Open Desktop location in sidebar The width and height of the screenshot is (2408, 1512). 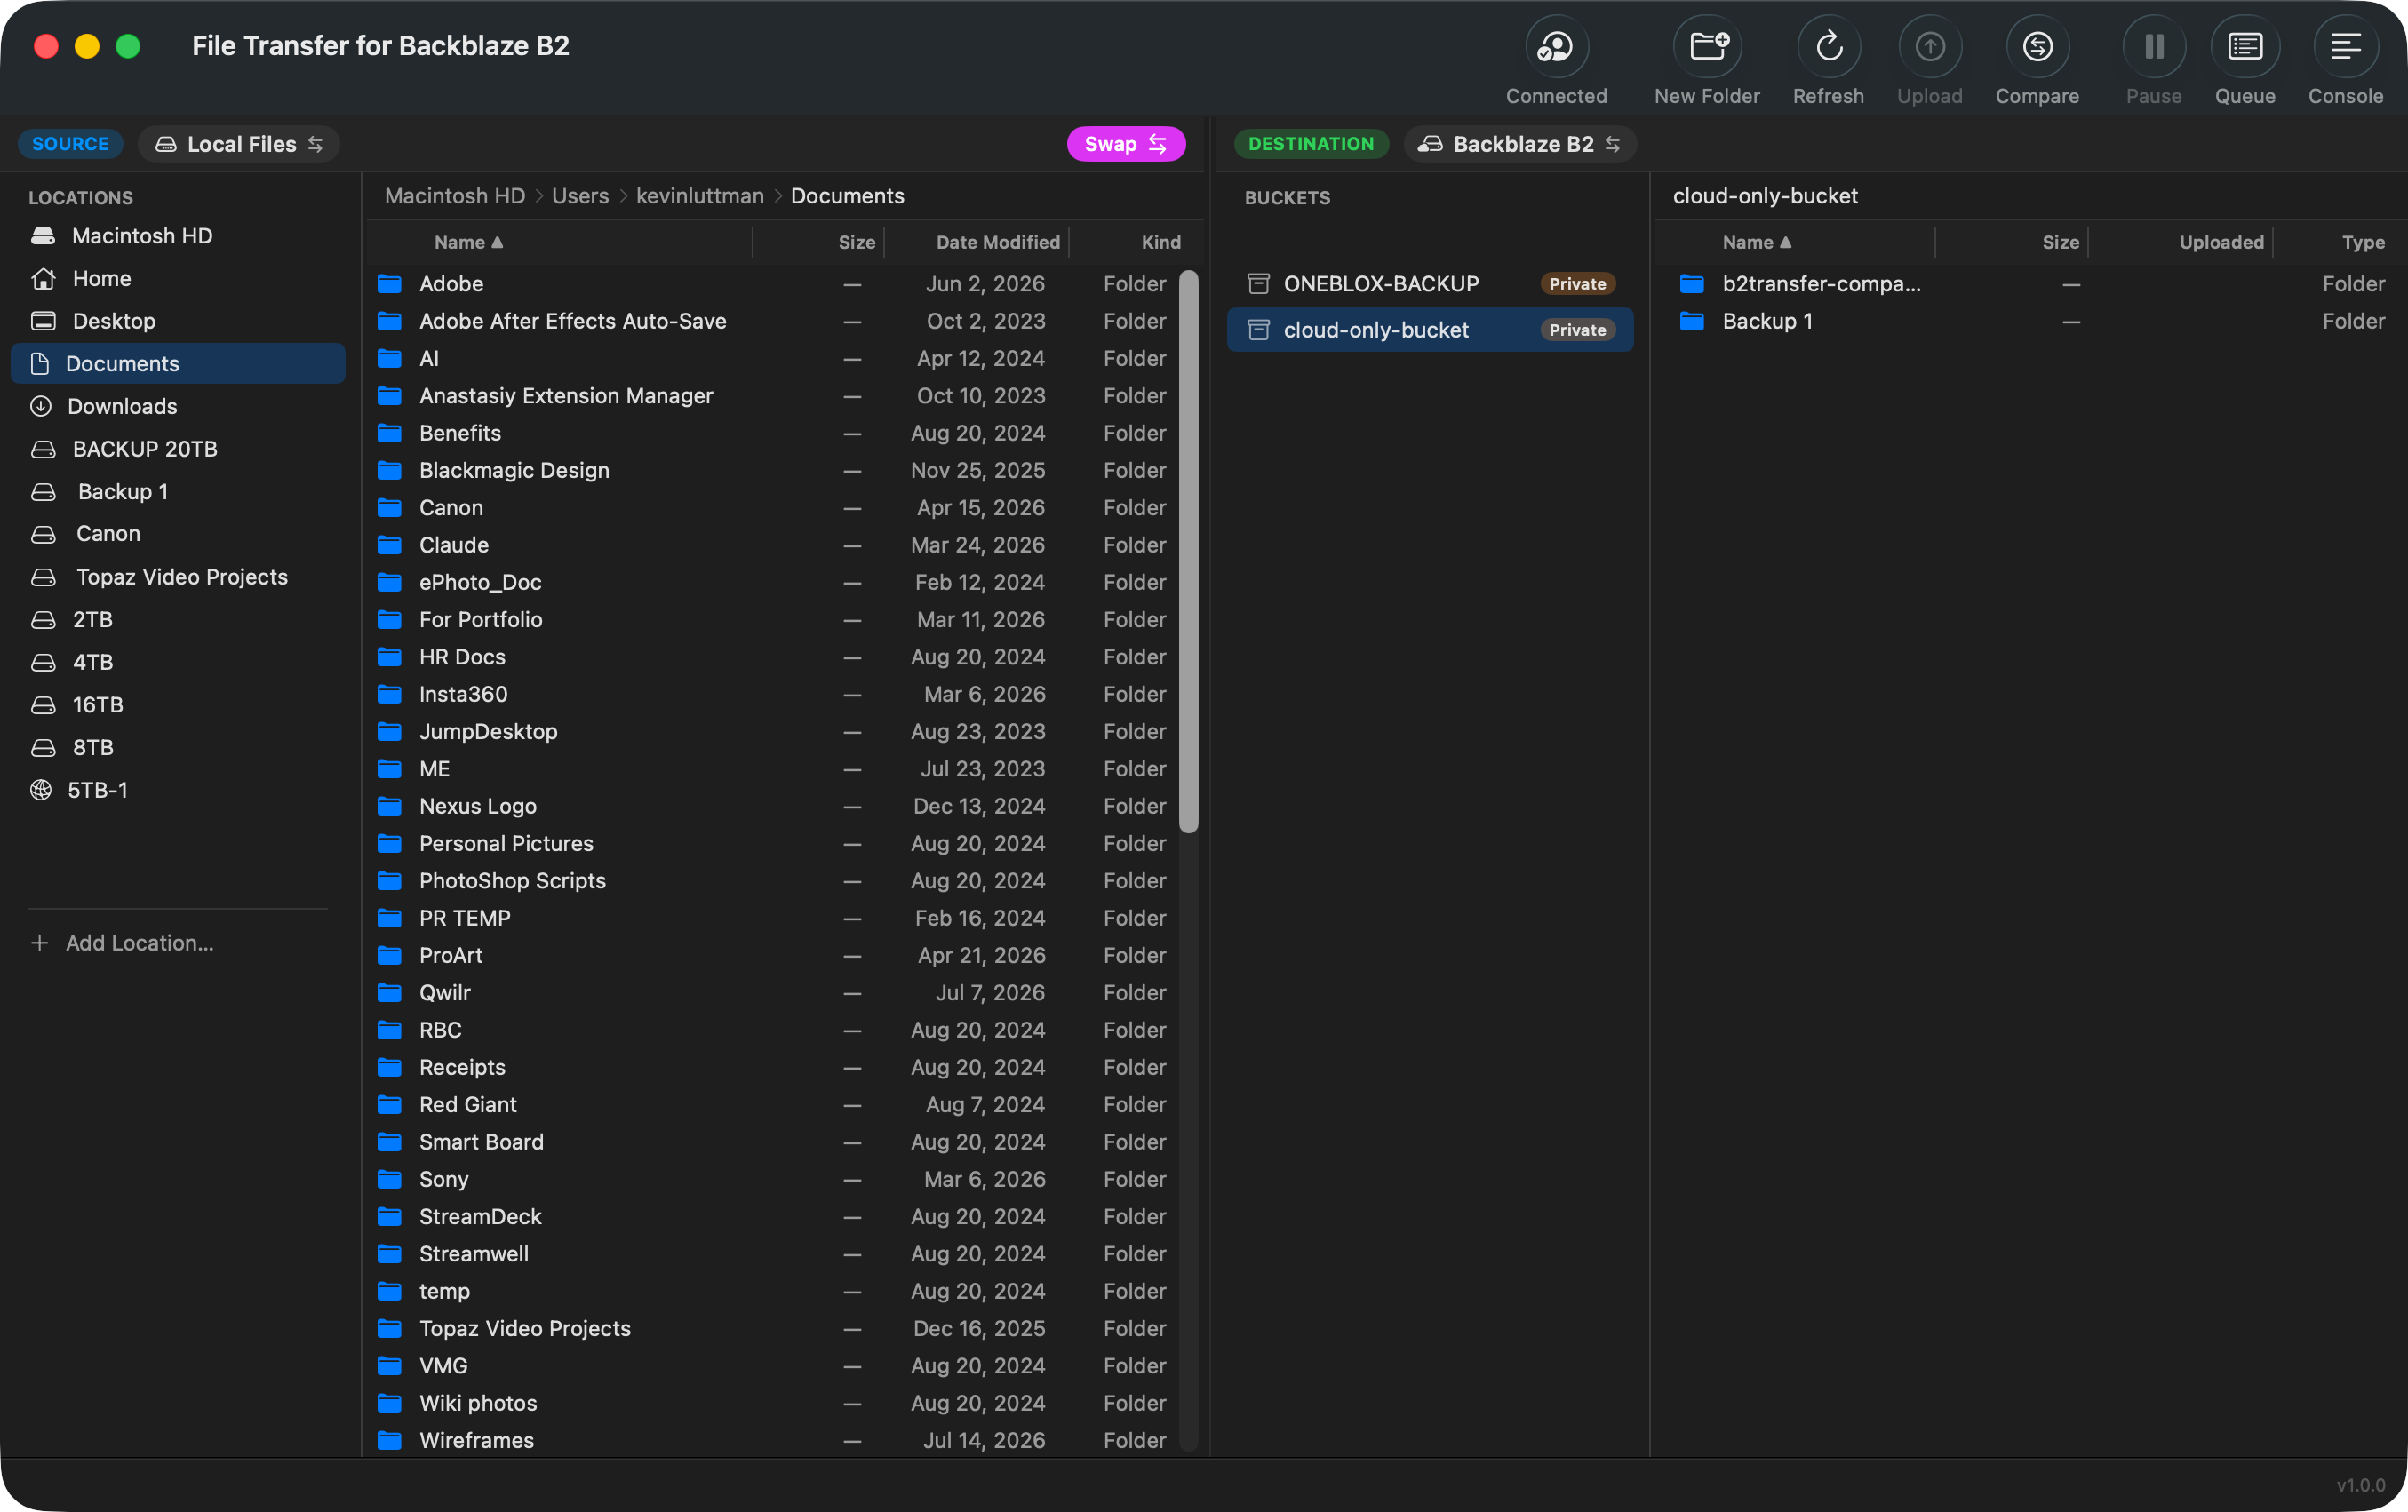(178, 321)
